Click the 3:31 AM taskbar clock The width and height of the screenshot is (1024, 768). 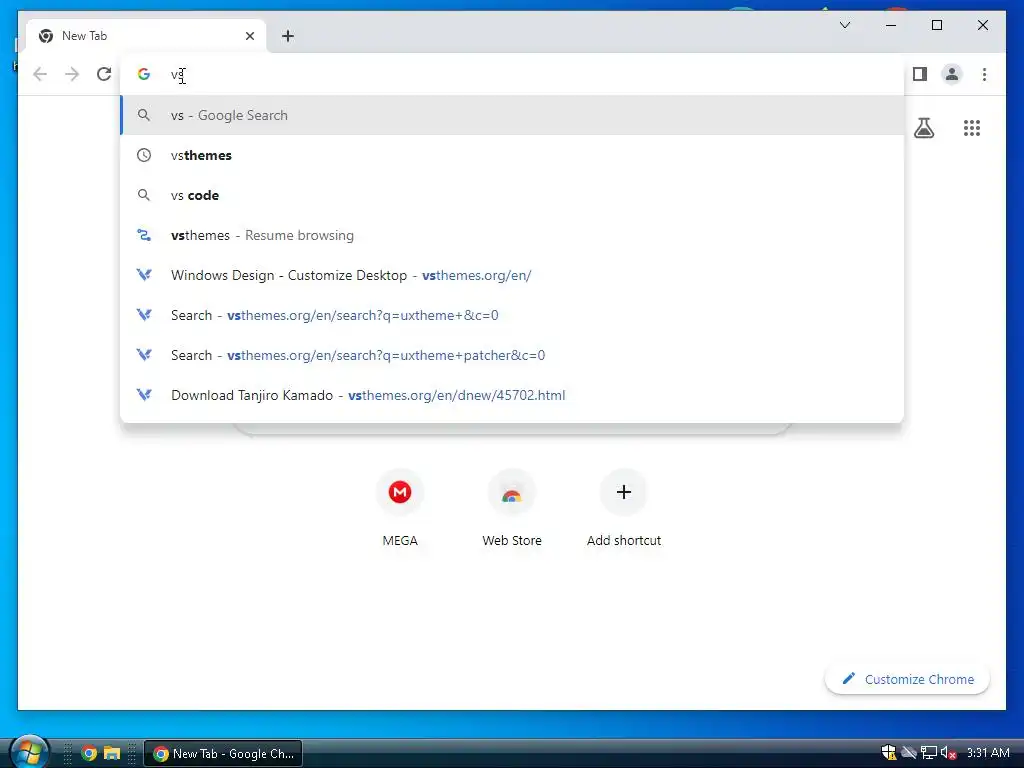click(988, 753)
